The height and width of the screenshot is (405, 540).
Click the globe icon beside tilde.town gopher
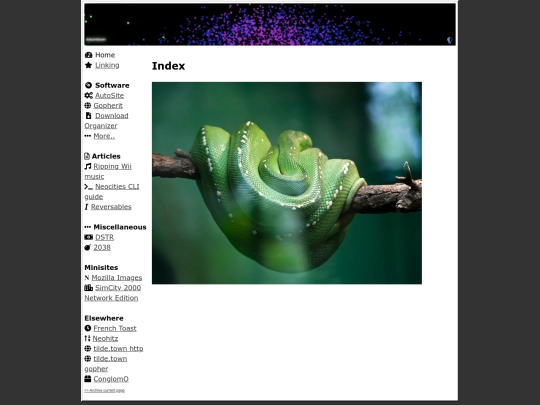(88, 359)
